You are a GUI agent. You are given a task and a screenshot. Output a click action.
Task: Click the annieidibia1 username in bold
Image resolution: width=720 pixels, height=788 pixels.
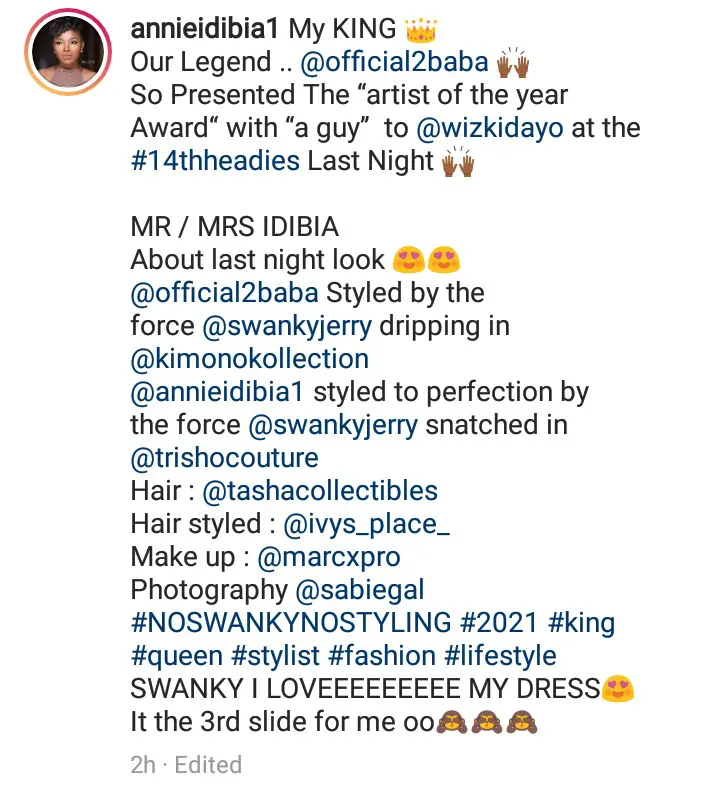point(204,29)
